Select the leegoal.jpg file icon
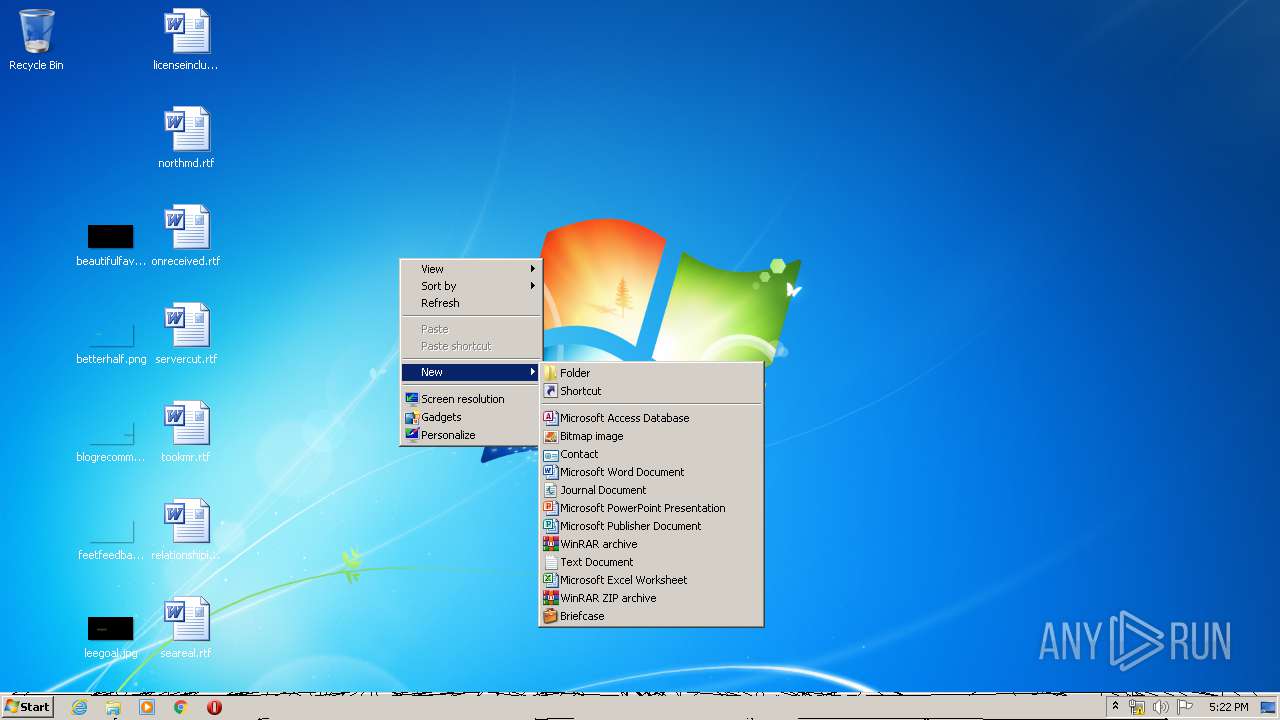Viewport: 1280px width, 720px height. (111, 636)
